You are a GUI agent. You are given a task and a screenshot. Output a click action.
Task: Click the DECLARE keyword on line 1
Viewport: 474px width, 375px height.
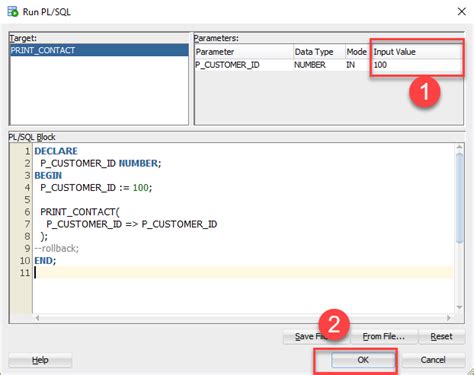(x=56, y=151)
